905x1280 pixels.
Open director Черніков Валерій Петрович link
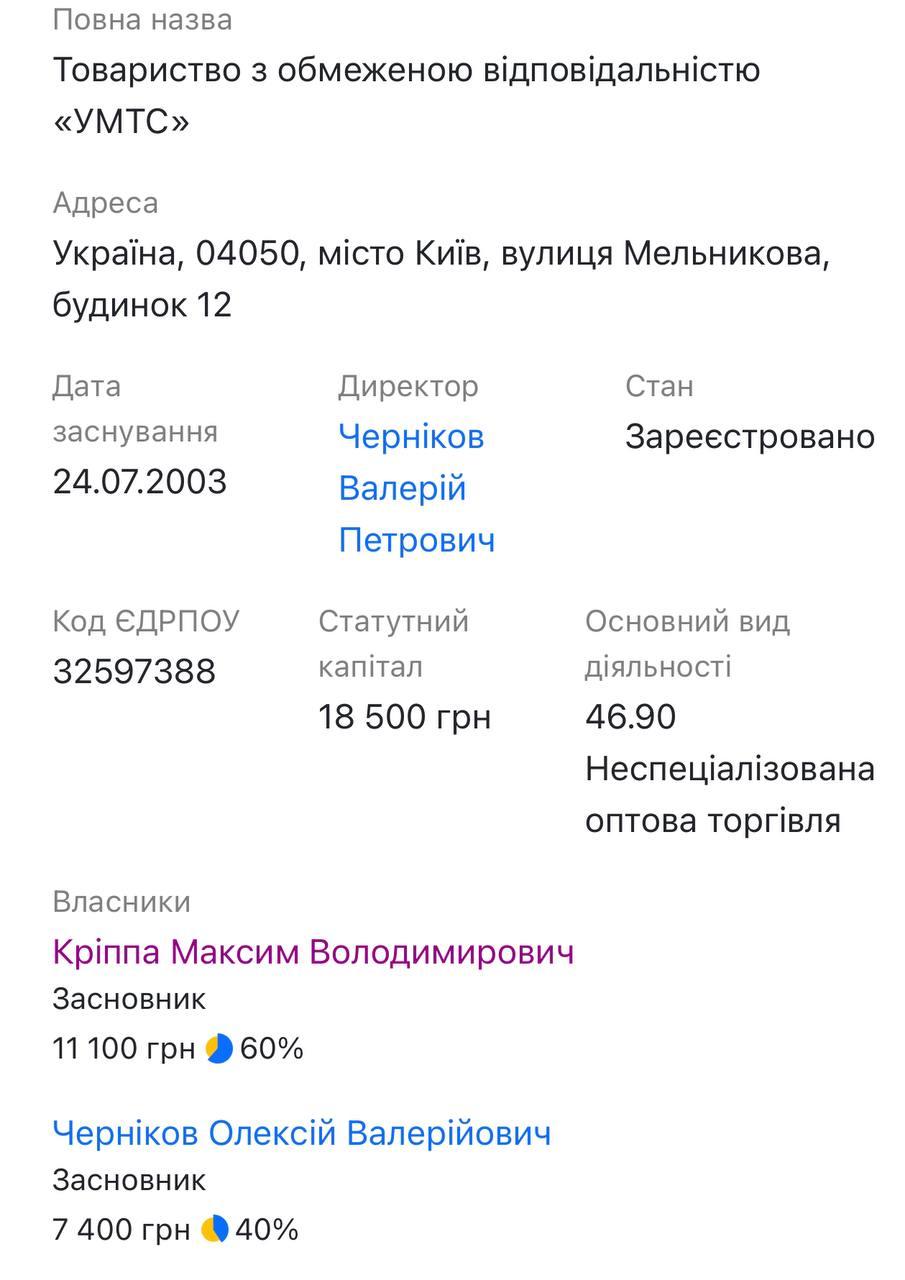(x=416, y=488)
